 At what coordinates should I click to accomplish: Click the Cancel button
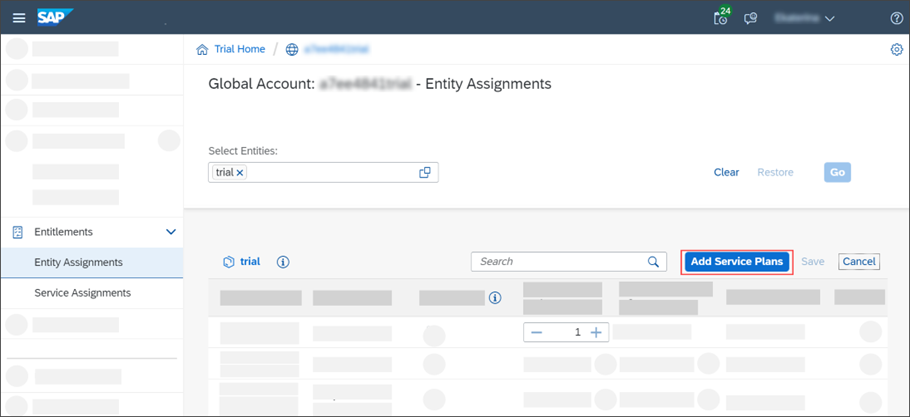pyautogui.click(x=859, y=262)
